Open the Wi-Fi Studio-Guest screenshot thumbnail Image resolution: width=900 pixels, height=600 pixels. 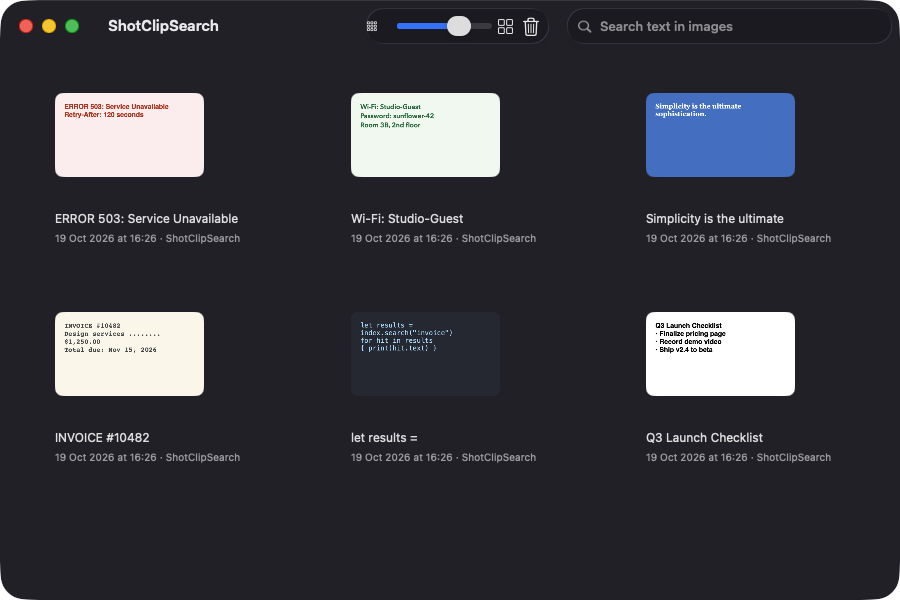tap(425, 135)
